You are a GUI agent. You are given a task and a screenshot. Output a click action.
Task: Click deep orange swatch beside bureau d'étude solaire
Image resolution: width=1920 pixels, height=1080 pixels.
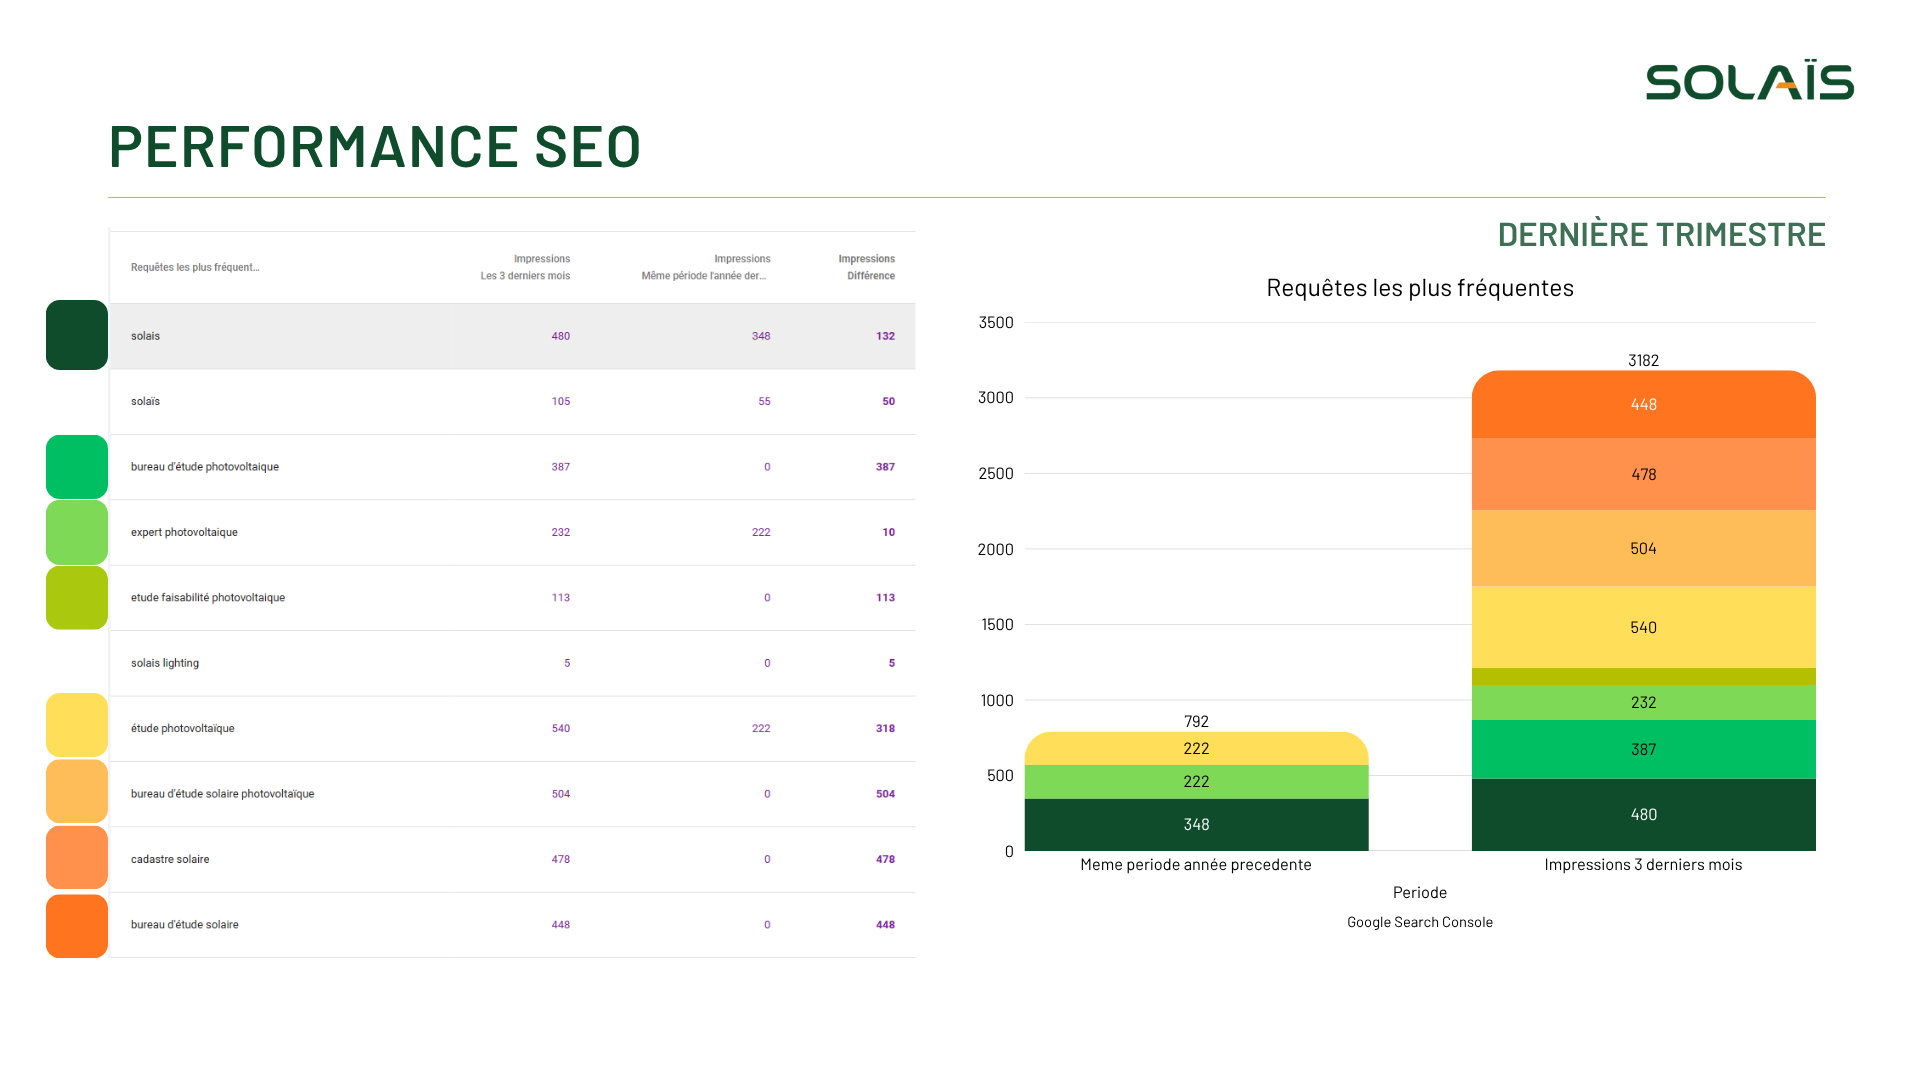click(77, 926)
